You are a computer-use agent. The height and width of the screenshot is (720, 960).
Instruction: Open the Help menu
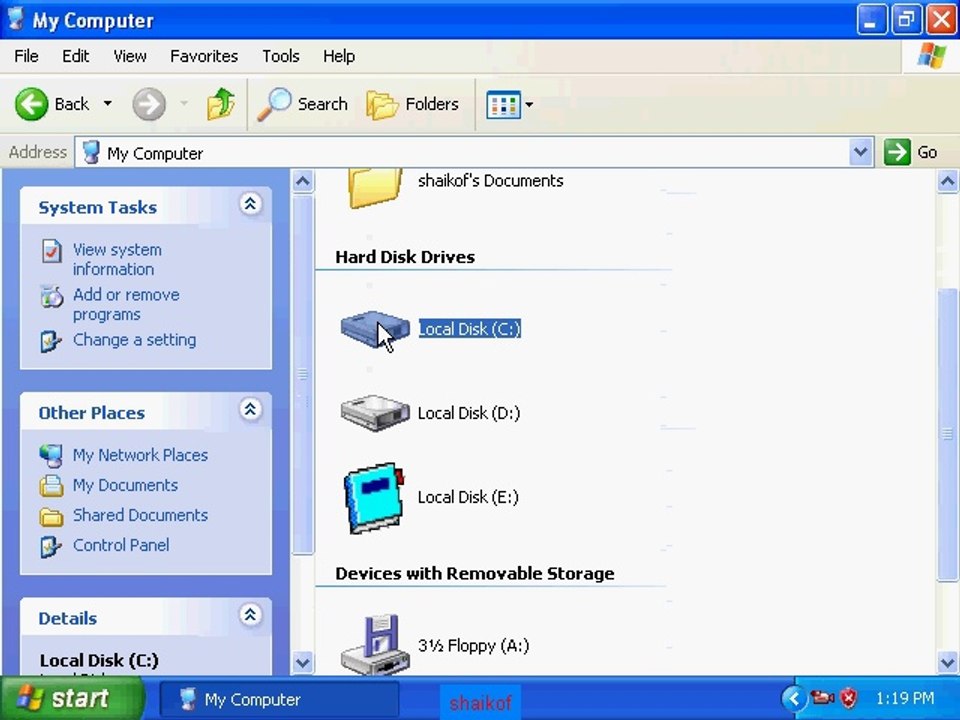(x=339, y=56)
